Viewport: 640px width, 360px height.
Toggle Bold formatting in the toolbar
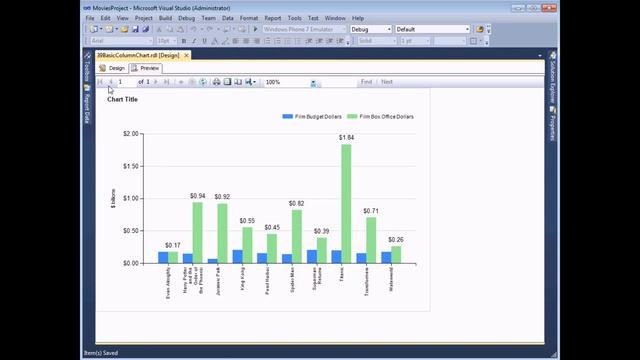point(184,41)
